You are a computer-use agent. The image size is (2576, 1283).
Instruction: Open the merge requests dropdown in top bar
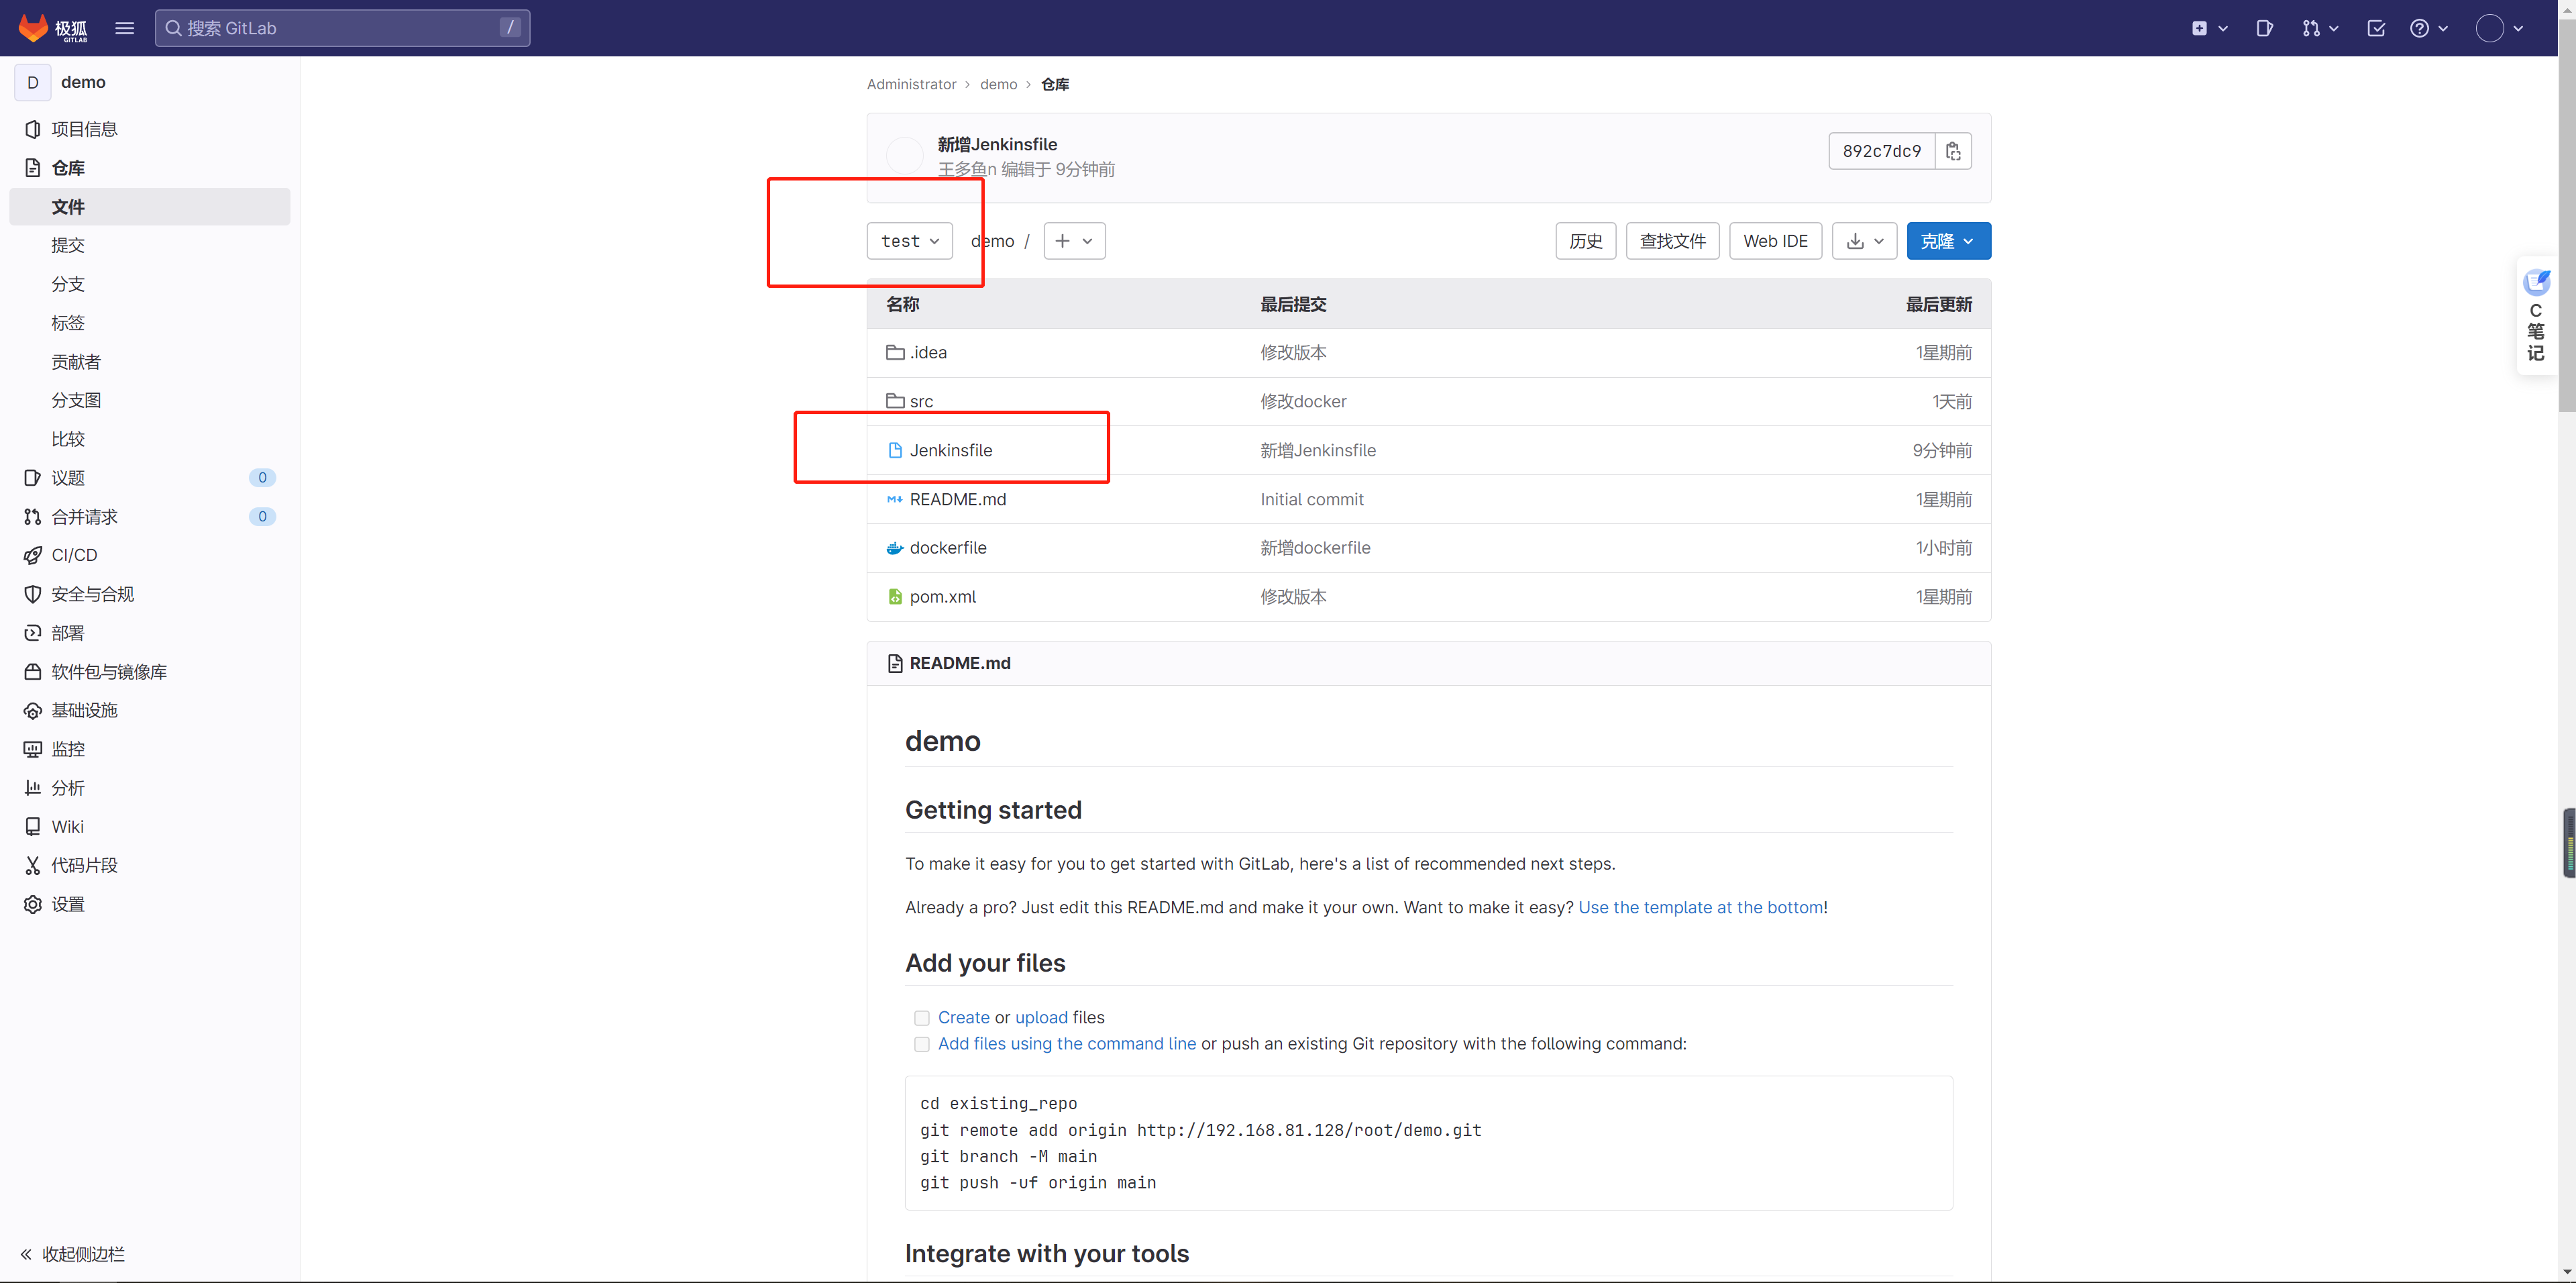[x=2320, y=28]
